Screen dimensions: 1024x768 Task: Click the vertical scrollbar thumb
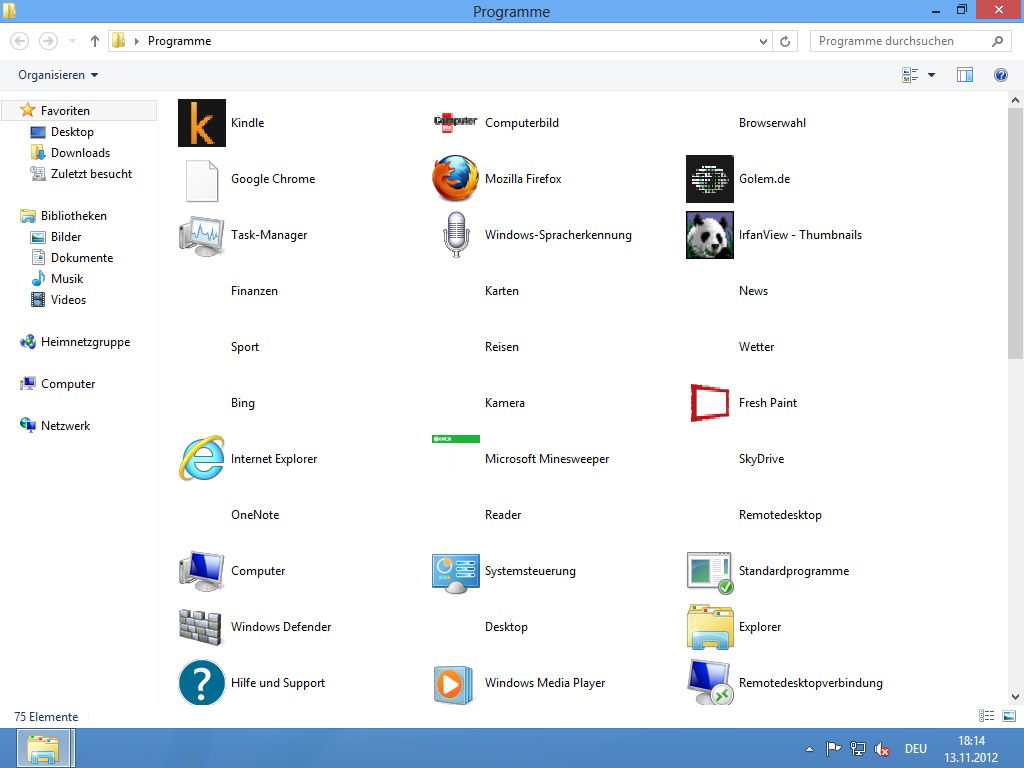tap(1015, 233)
